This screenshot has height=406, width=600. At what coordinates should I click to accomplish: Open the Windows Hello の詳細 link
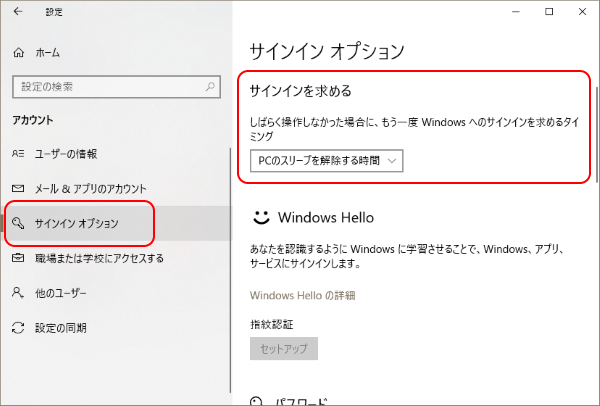(303, 295)
